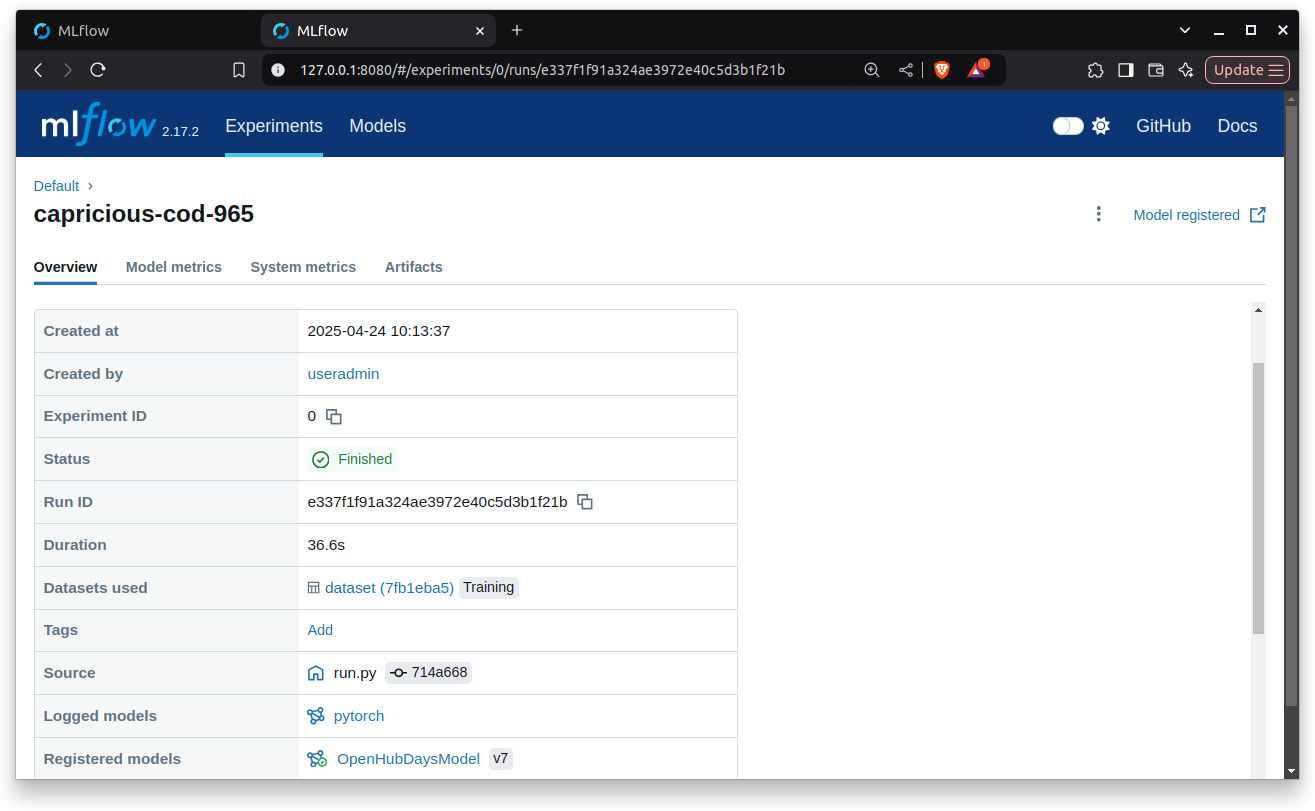Copy the Experiment ID value
This screenshot has height=811, width=1315.
click(x=334, y=416)
